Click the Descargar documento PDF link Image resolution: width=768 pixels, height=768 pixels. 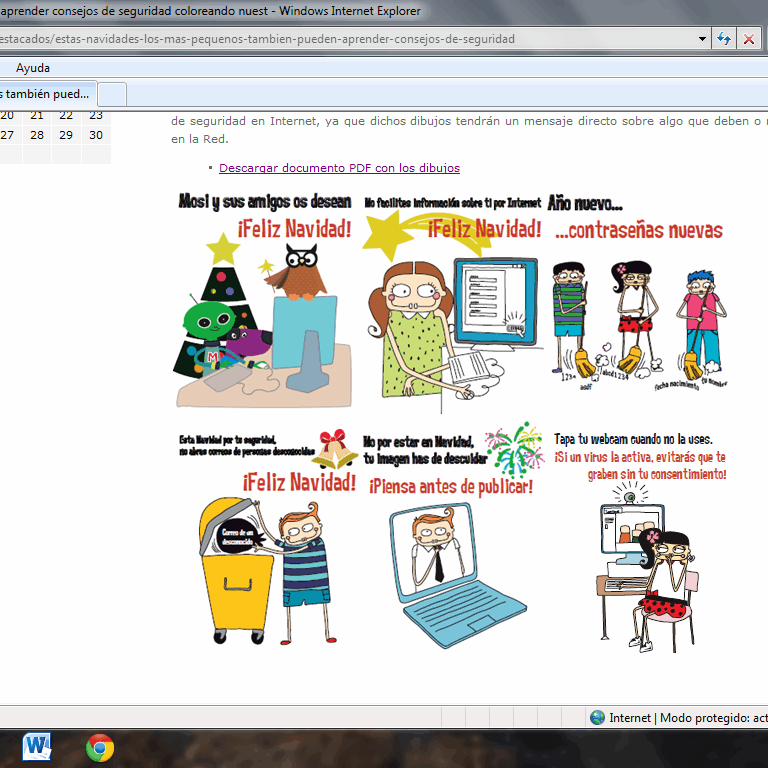339,168
